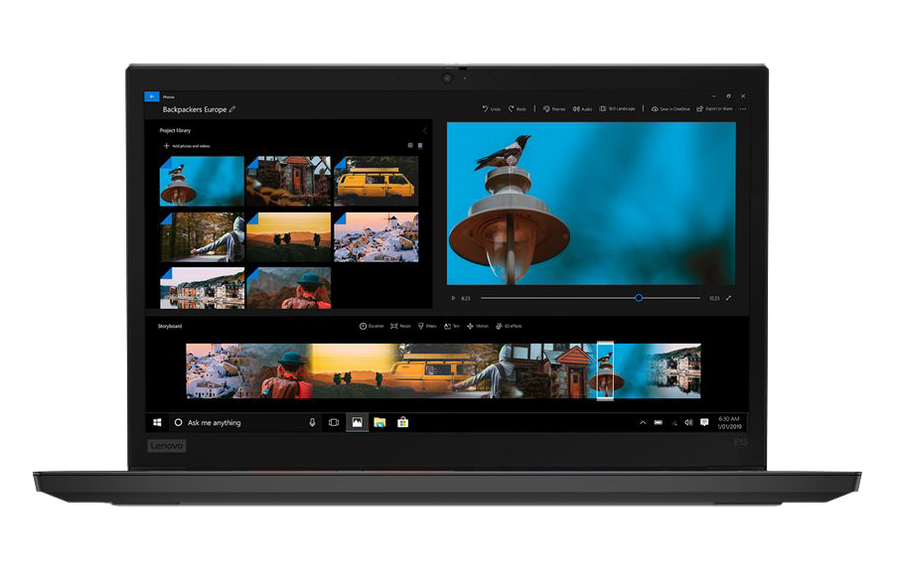Change the 16:9 Landscape aspect ratio
Viewport: 900px width, 580px height.
(618, 109)
